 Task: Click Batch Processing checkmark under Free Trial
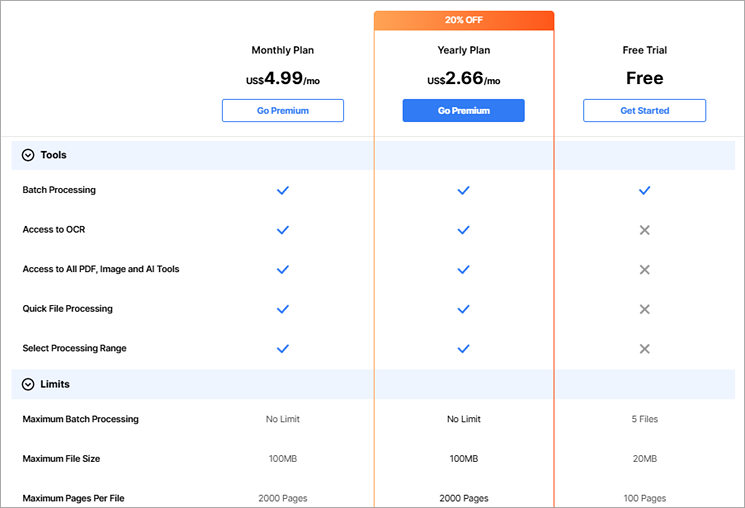644,190
